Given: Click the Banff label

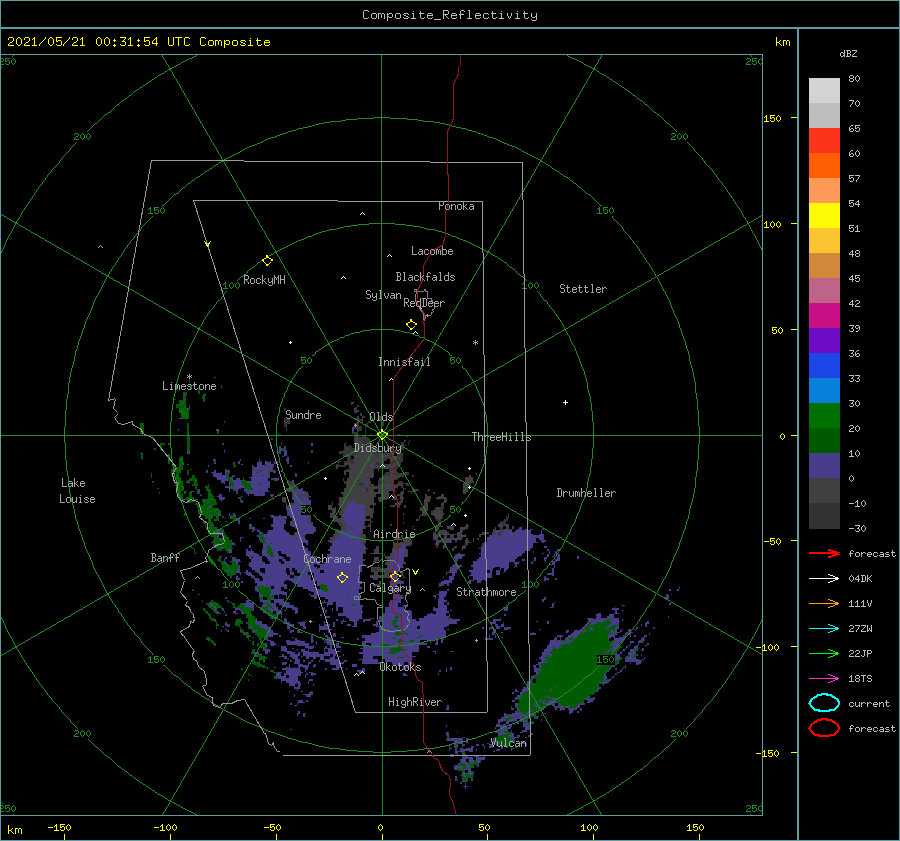Looking at the screenshot, I should pyautogui.click(x=165, y=557).
